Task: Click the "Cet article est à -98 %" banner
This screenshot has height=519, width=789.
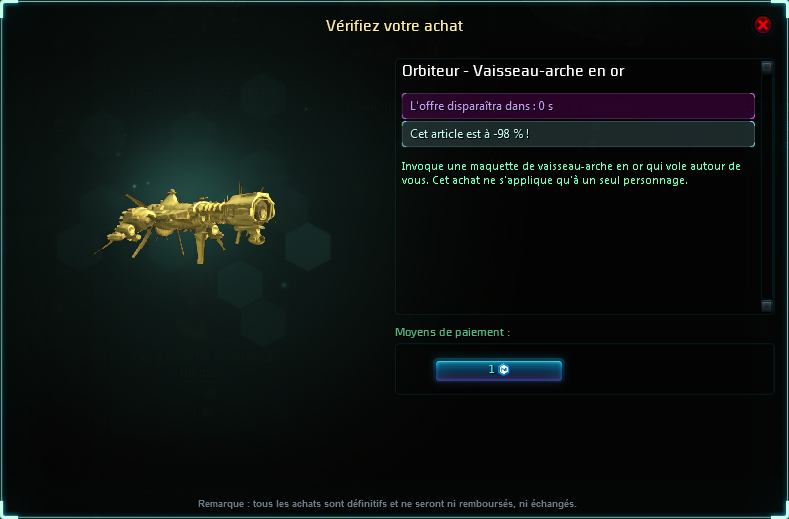Action: 578,134
